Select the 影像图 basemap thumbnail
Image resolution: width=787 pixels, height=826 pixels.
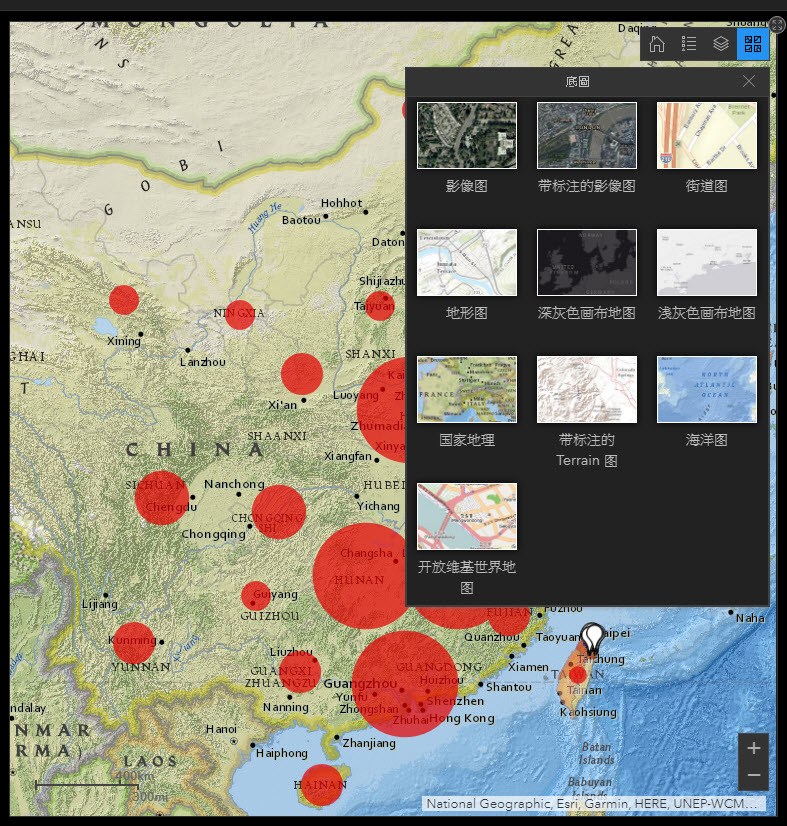point(467,135)
